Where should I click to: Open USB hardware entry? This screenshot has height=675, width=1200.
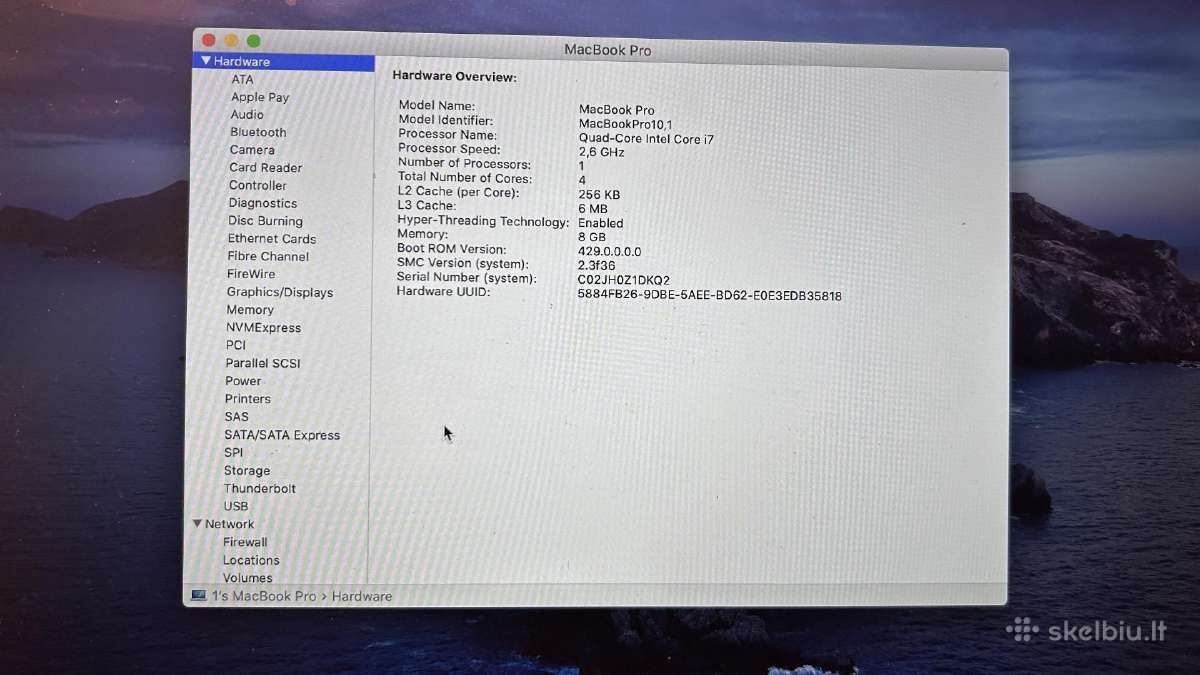(236, 506)
